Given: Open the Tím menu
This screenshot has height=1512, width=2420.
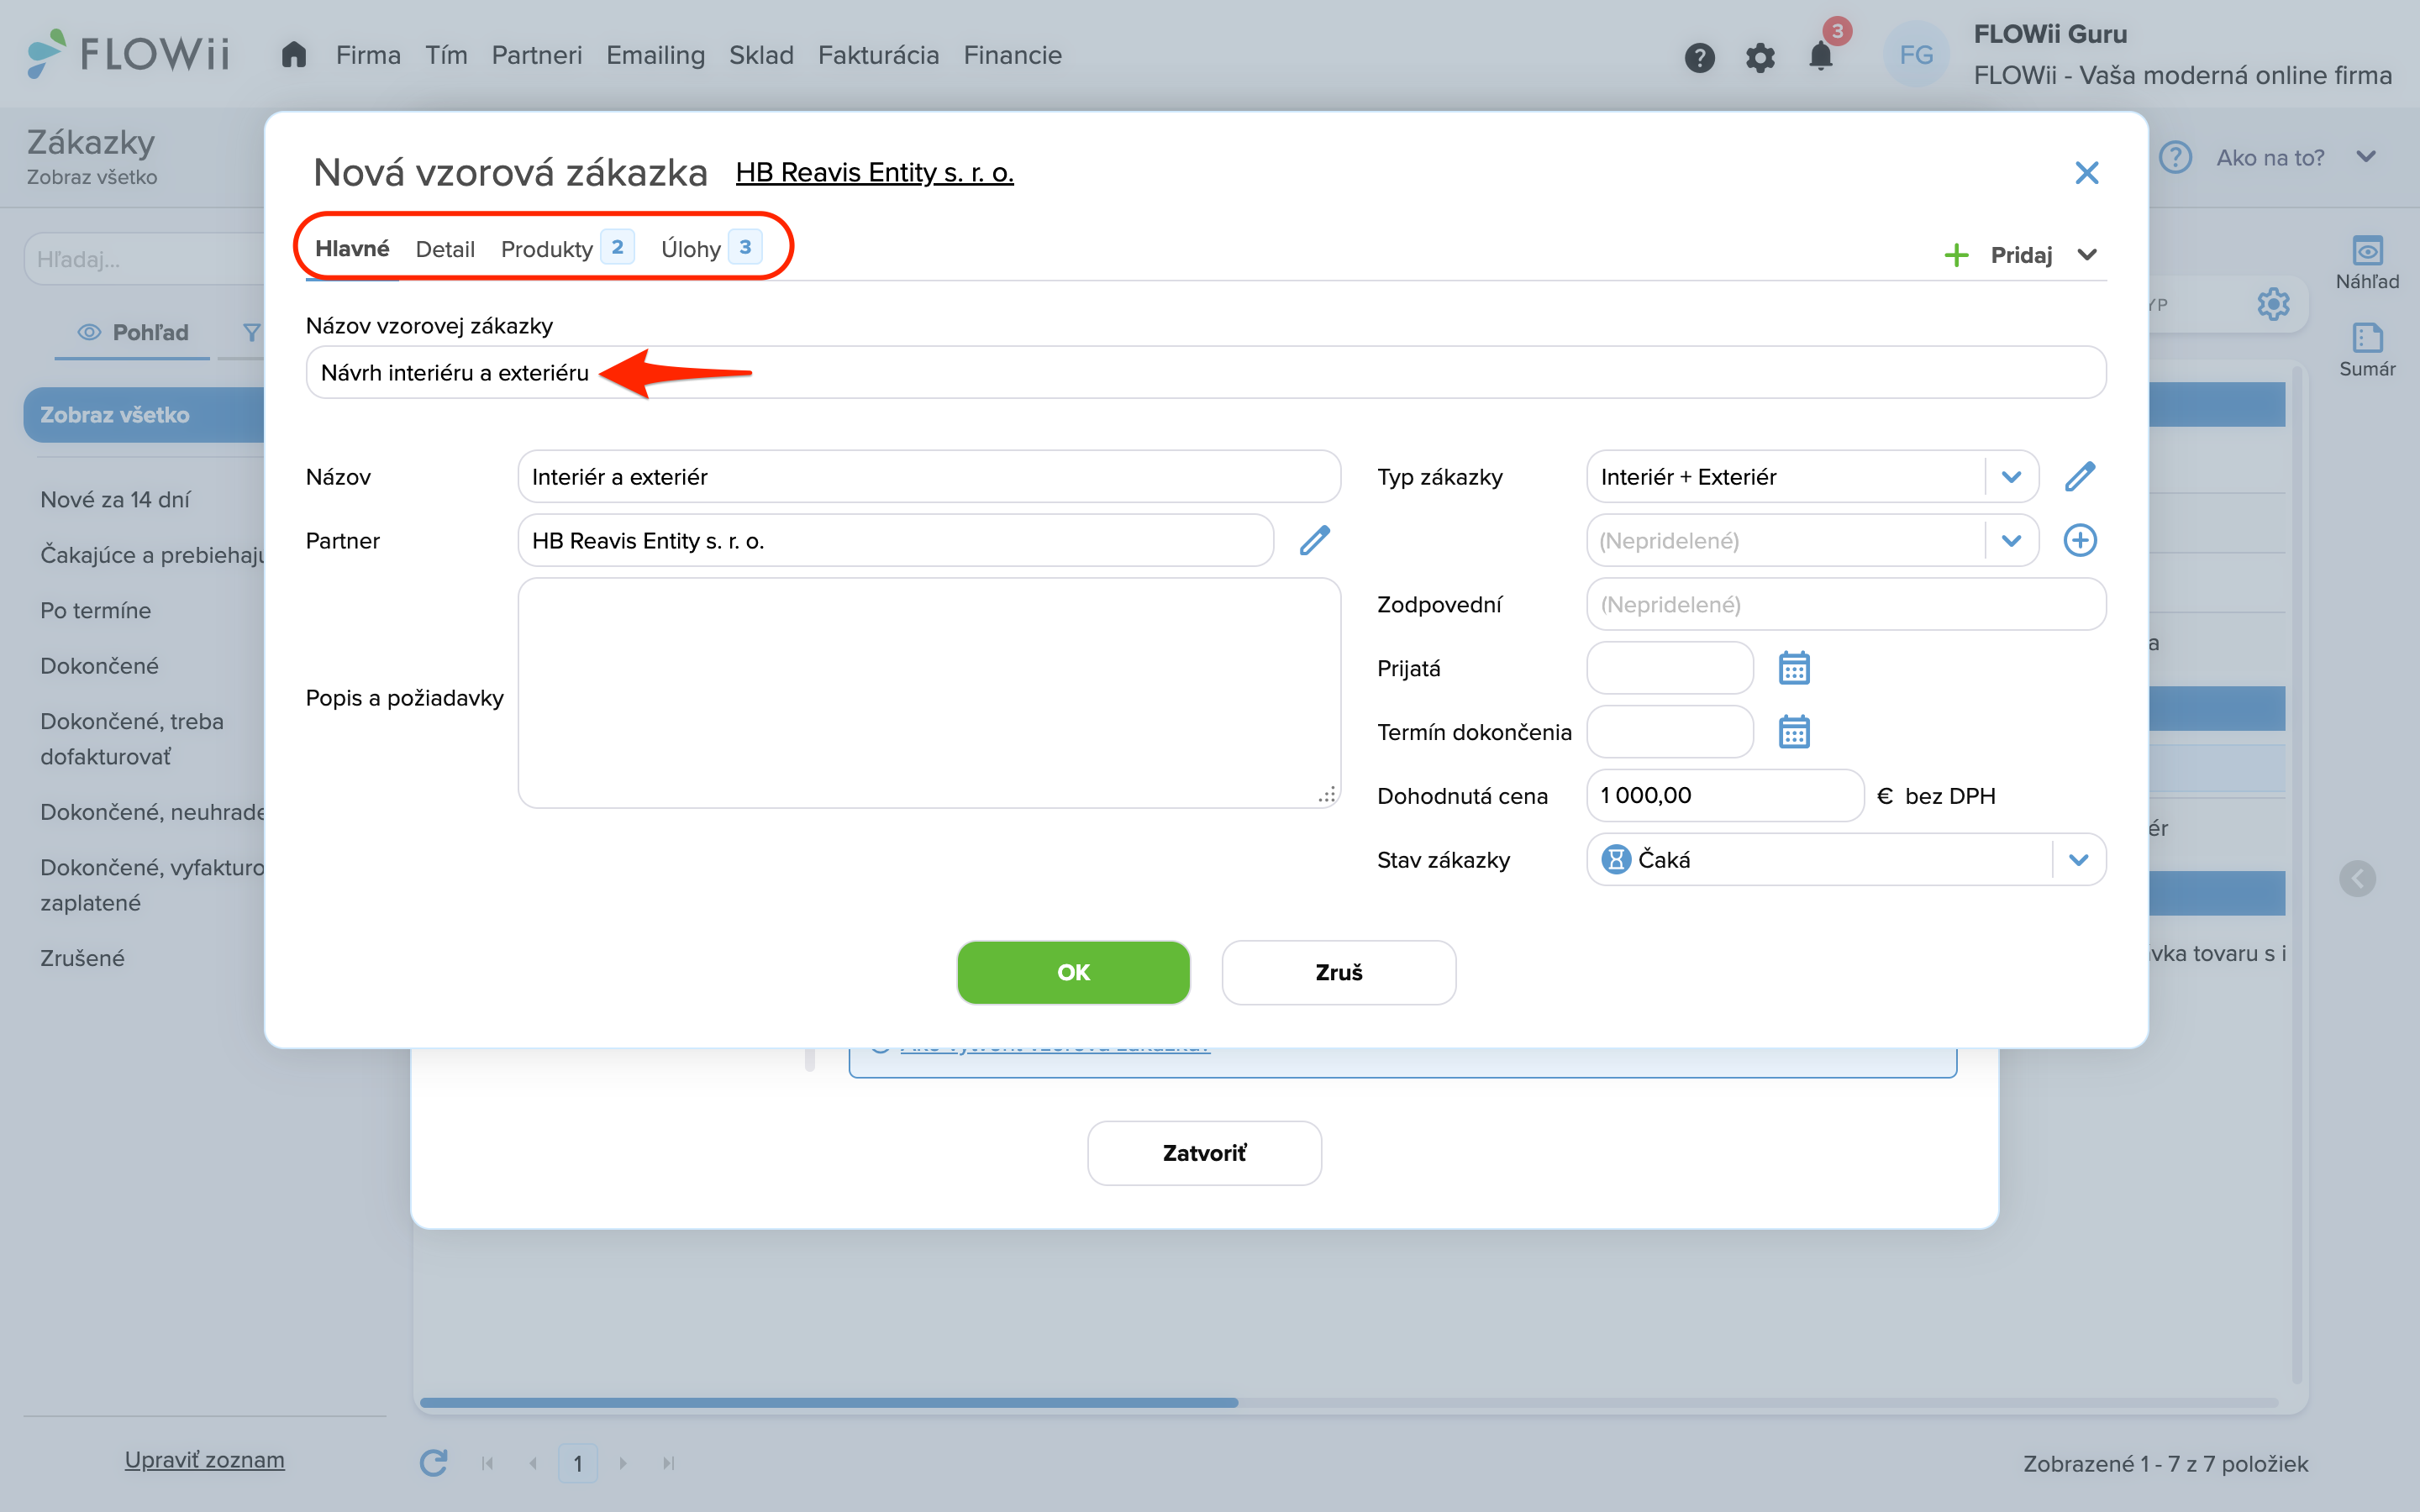Looking at the screenshot, I should pyautogui.click(x=446, y=55).
